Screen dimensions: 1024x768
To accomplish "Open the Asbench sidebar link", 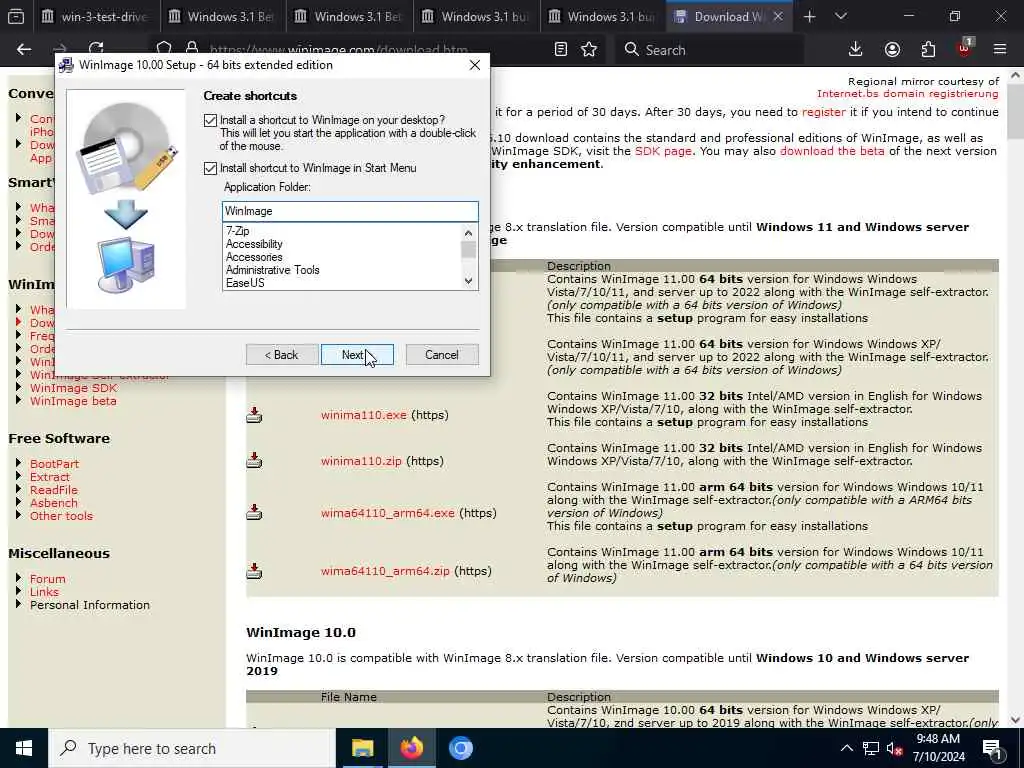I will click(x=54, y=503).
